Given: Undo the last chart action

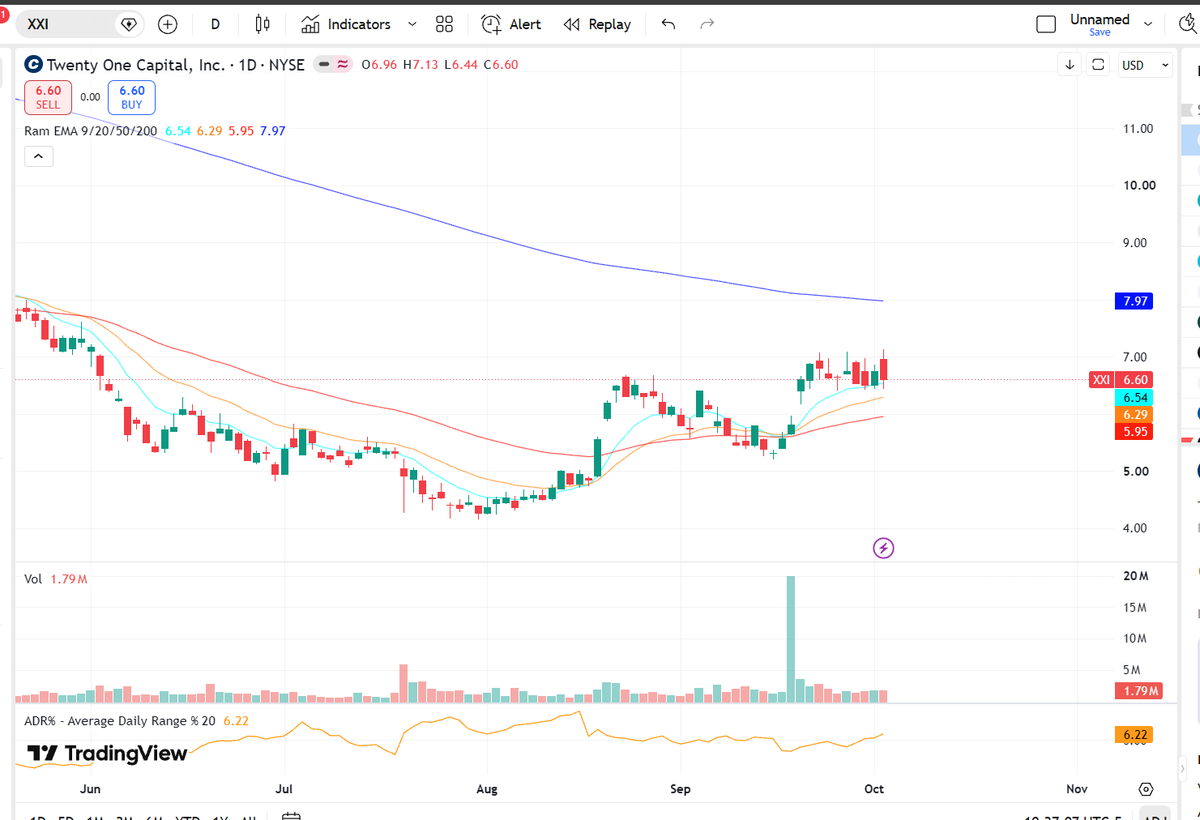Looking at the screenshot, I should coord(668,24).
